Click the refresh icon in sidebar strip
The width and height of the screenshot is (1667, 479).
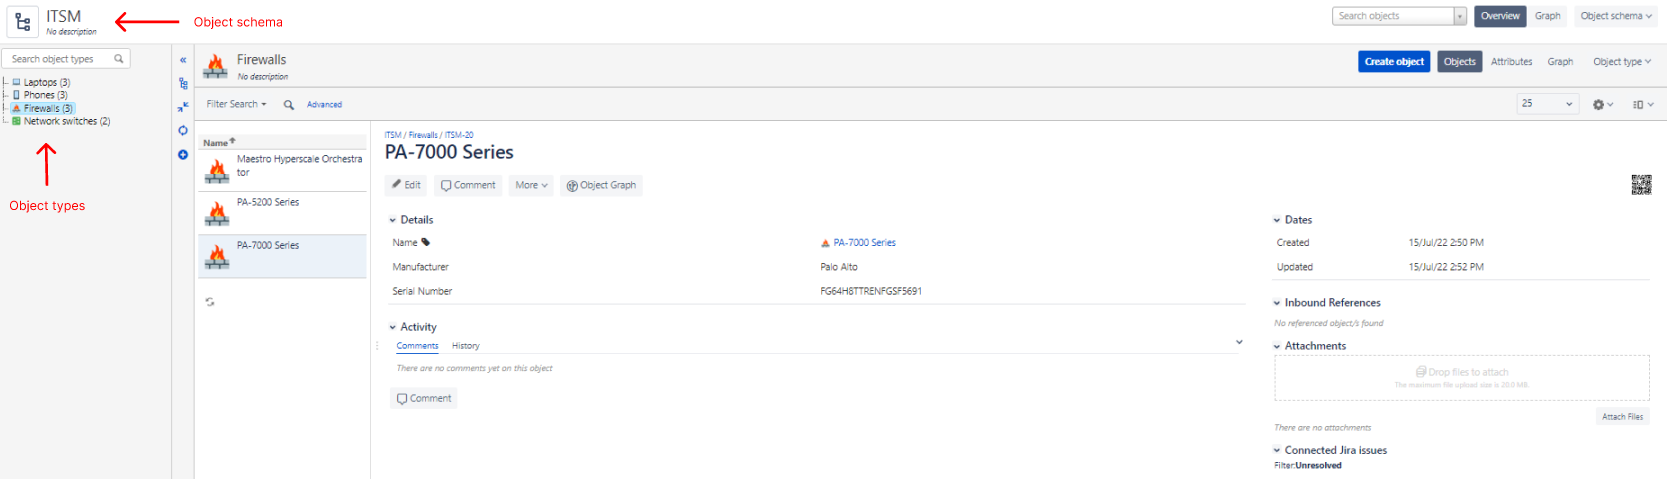point(183,130)
